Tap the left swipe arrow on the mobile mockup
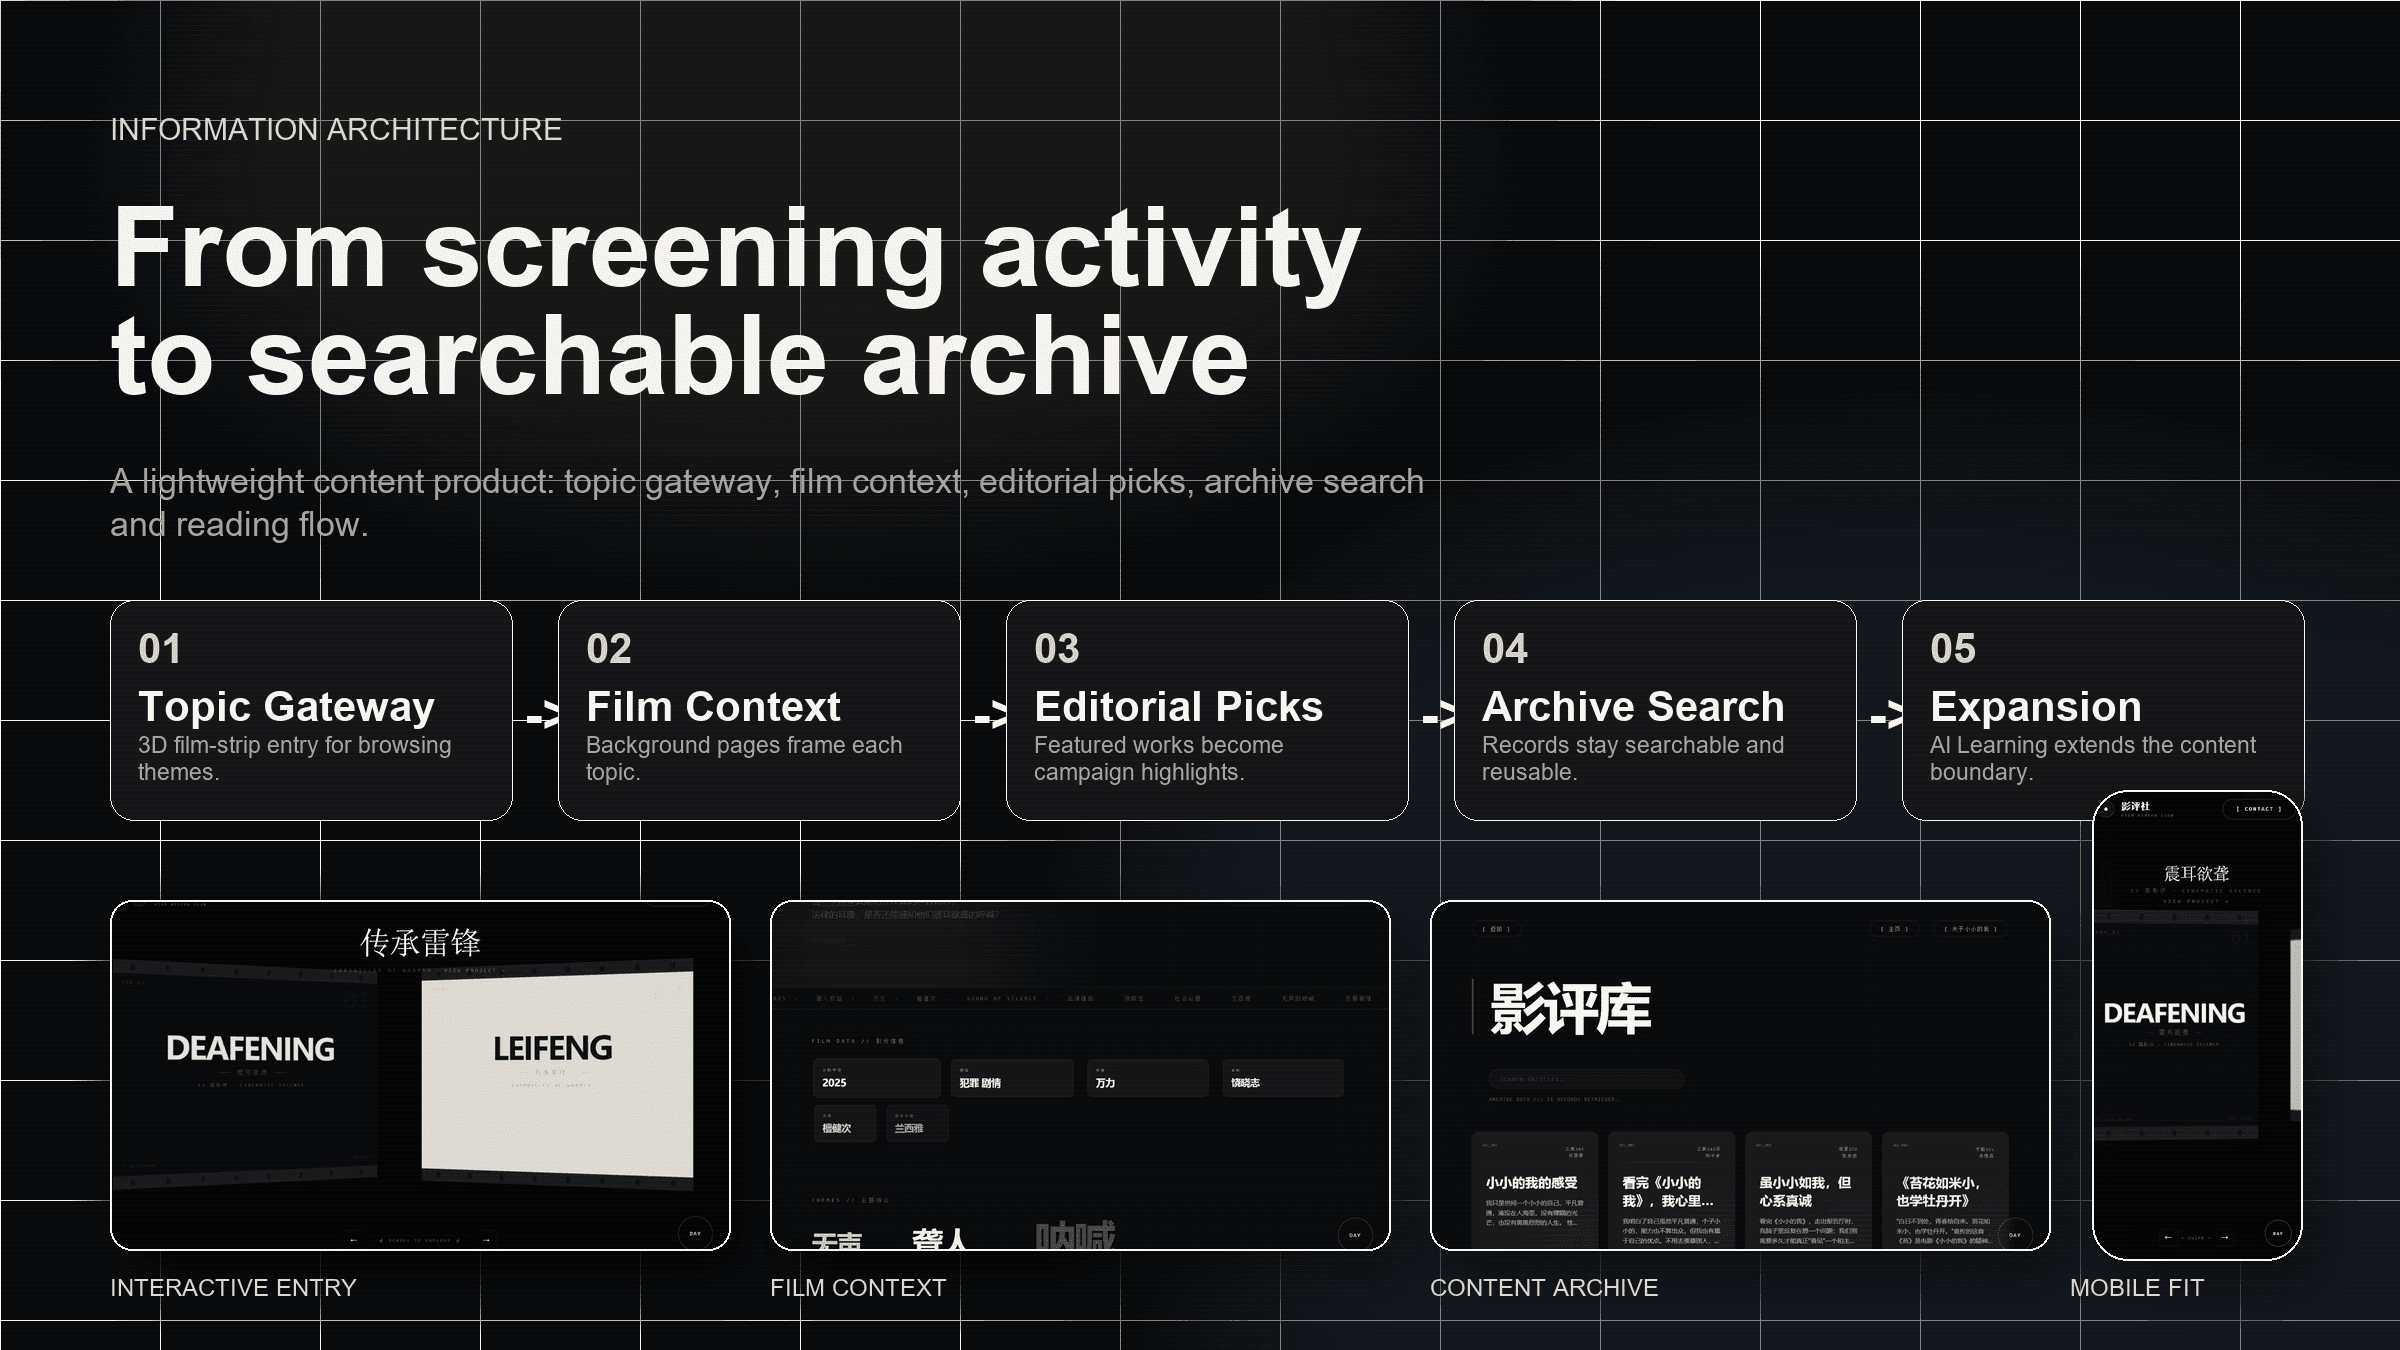The width and height of the screenshot is (2400, 1350). tap(2167, 1237)
